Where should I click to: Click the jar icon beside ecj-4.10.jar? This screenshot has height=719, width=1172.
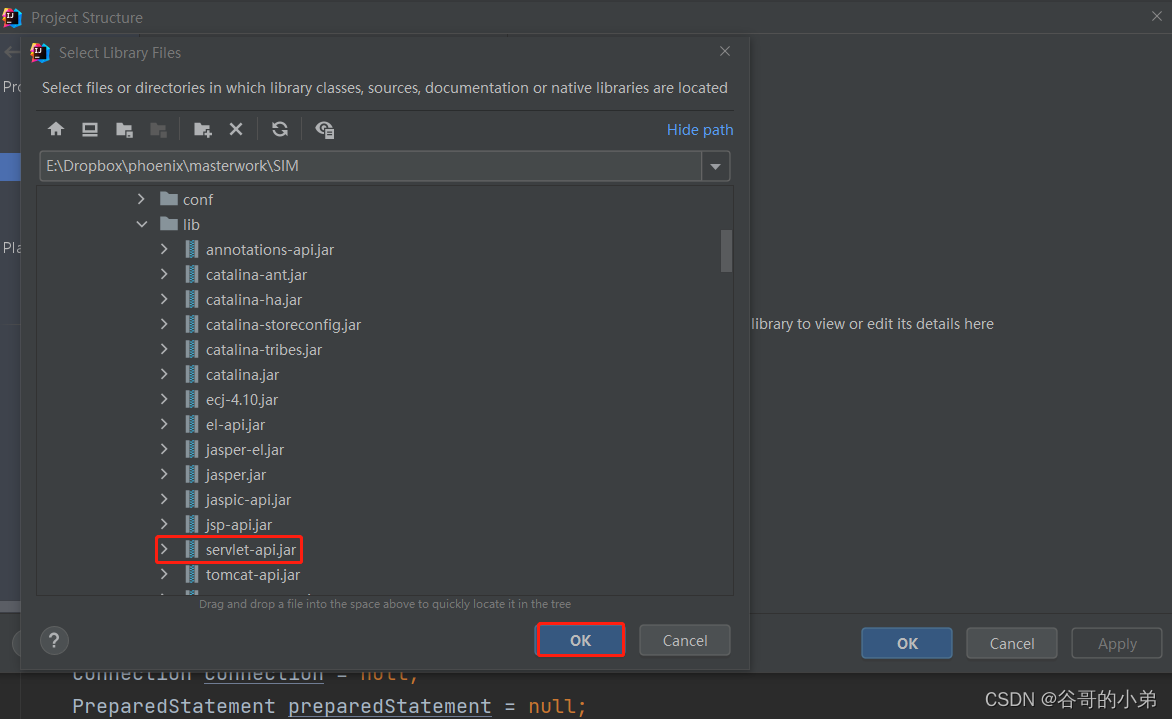pyautogui.click(x=192, y=400)
